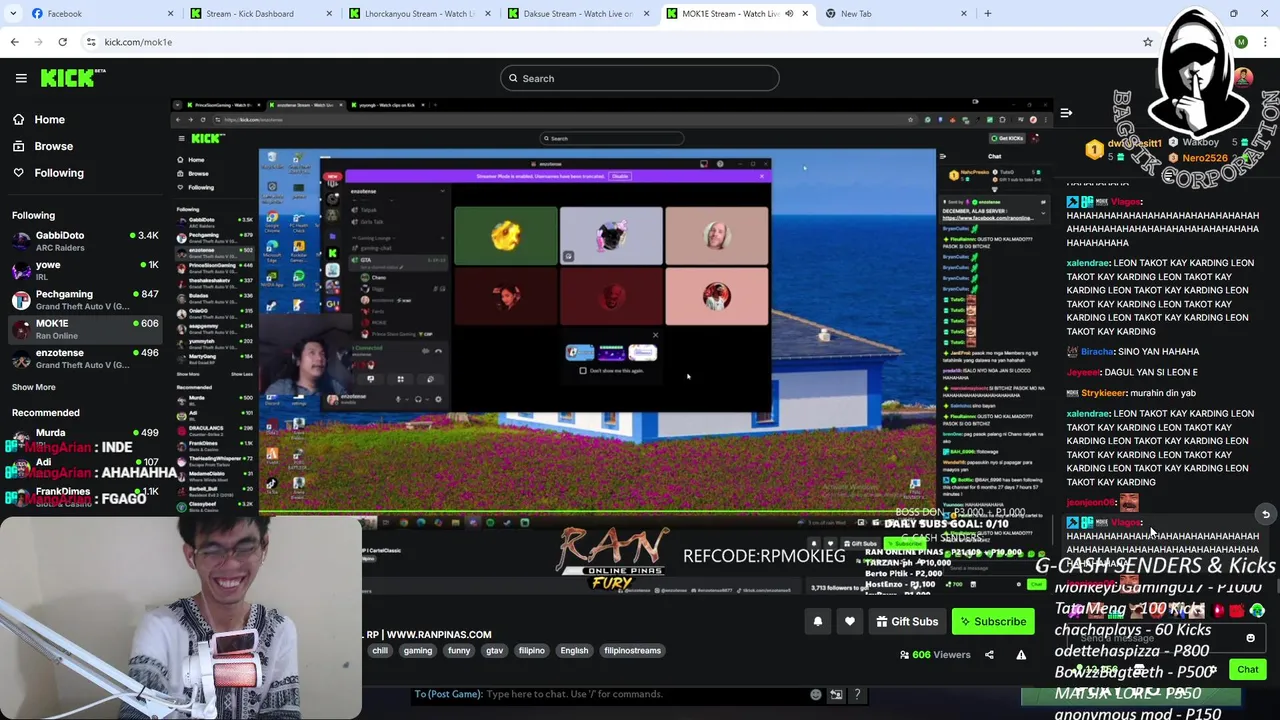Screen dimensions: 1280x720
Task: Open yowe channel avatar
Action: pyautogui.click(x=21, y=270)
